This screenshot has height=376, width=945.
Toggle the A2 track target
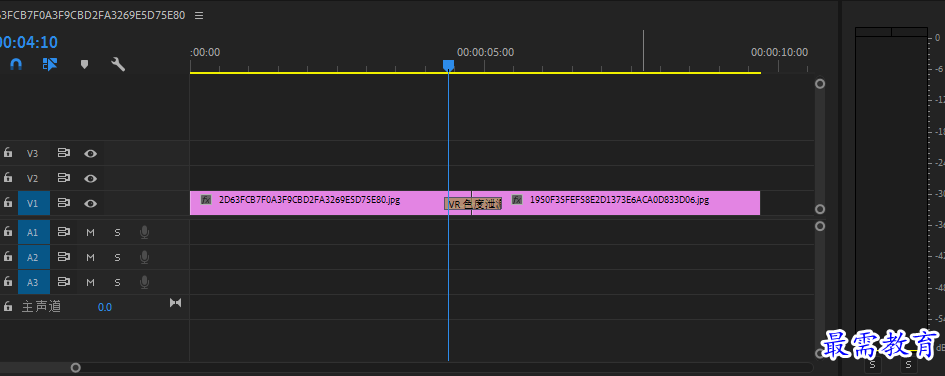pos(33,257)
